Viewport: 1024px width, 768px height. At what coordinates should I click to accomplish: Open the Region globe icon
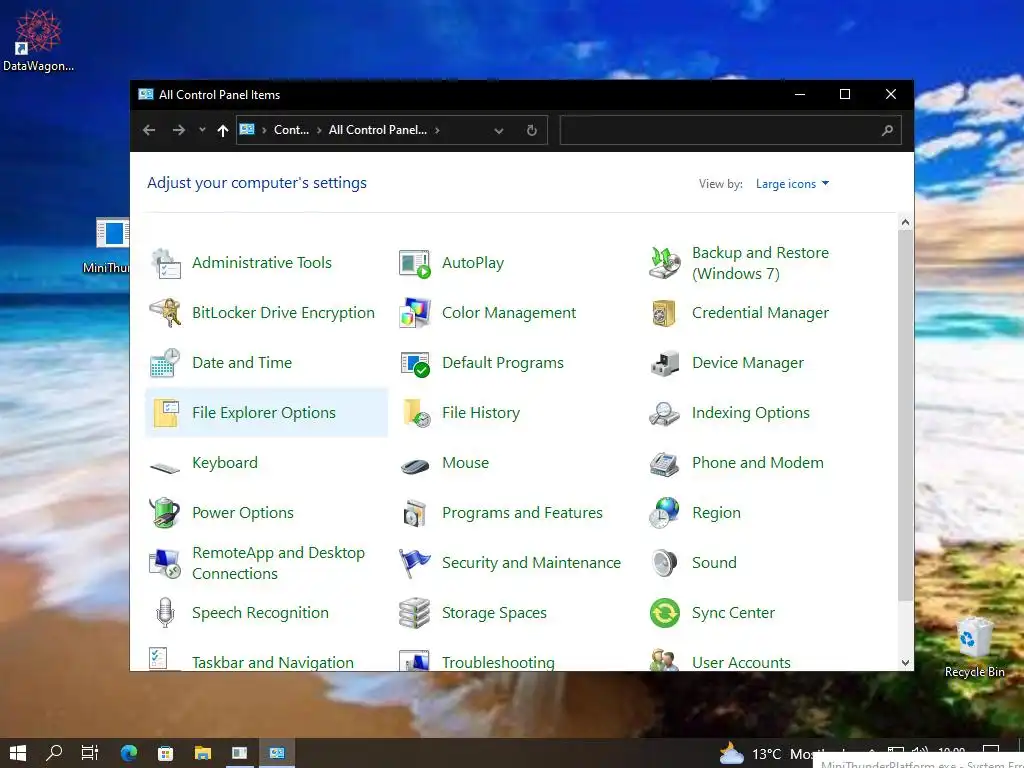[x=664, y=513]
